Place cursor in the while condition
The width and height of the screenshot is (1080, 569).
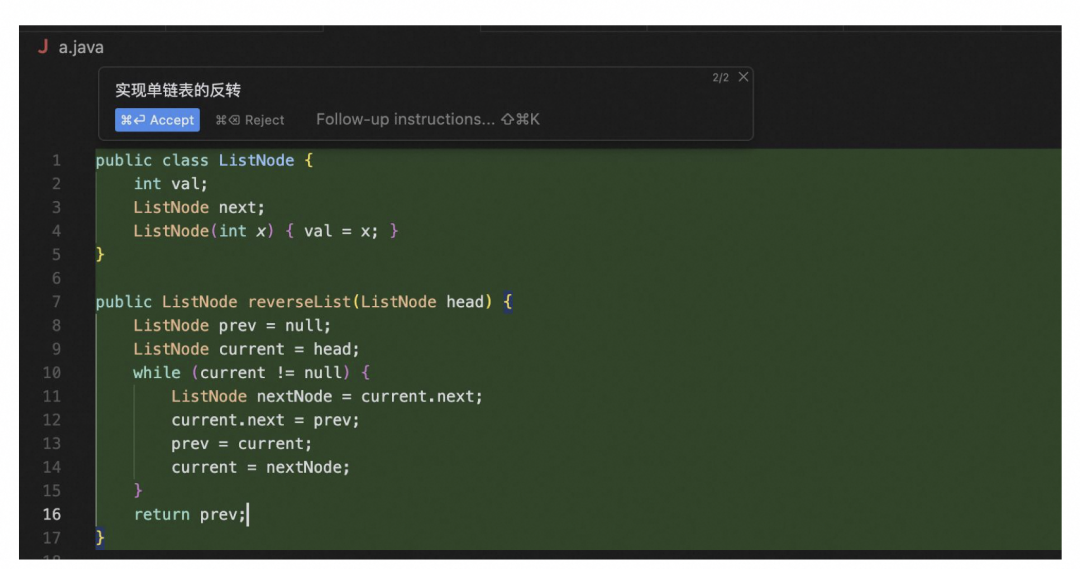(x=273, y=373)
